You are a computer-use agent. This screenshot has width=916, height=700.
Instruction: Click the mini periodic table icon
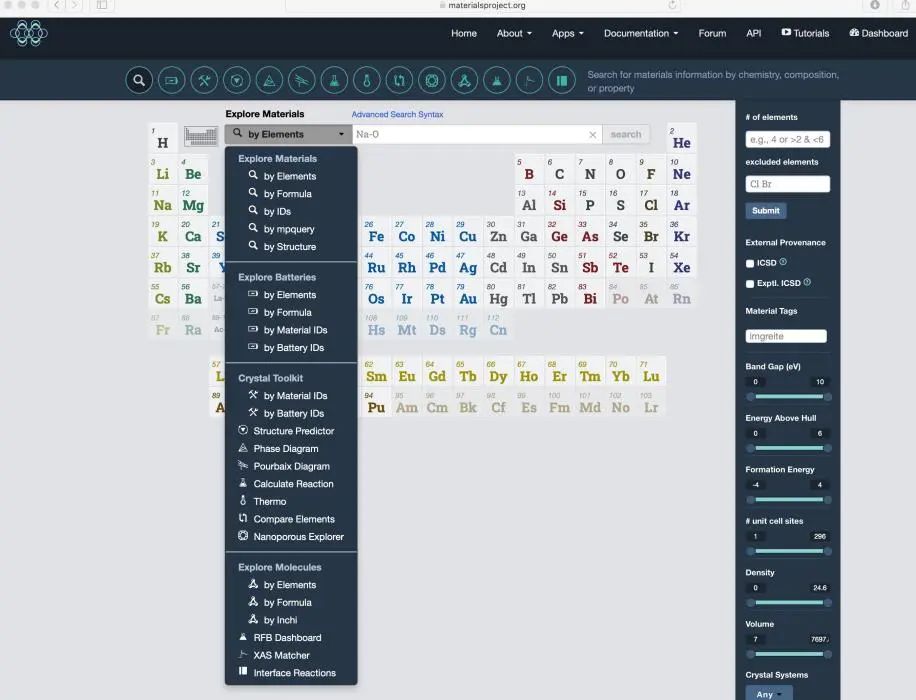(x=201, y=136)
